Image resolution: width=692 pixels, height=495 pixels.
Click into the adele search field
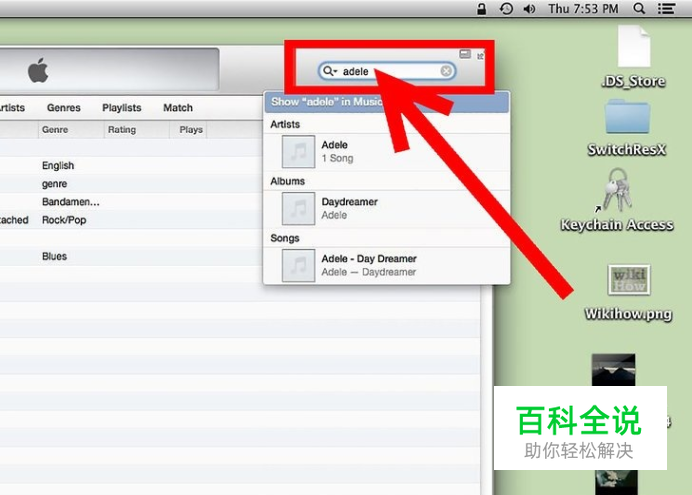(x=387, y=71)
